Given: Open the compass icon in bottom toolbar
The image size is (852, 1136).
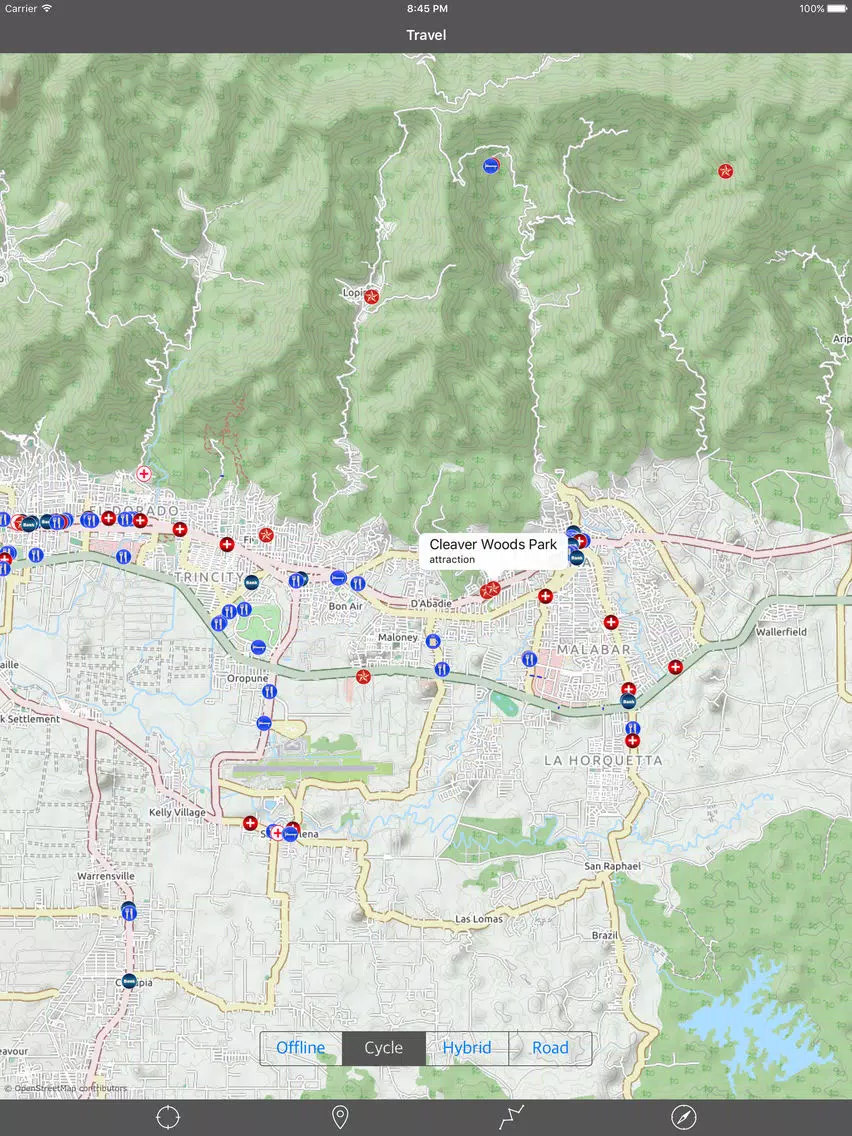Looking at the screenshot, I should [x=683, y=1117].
